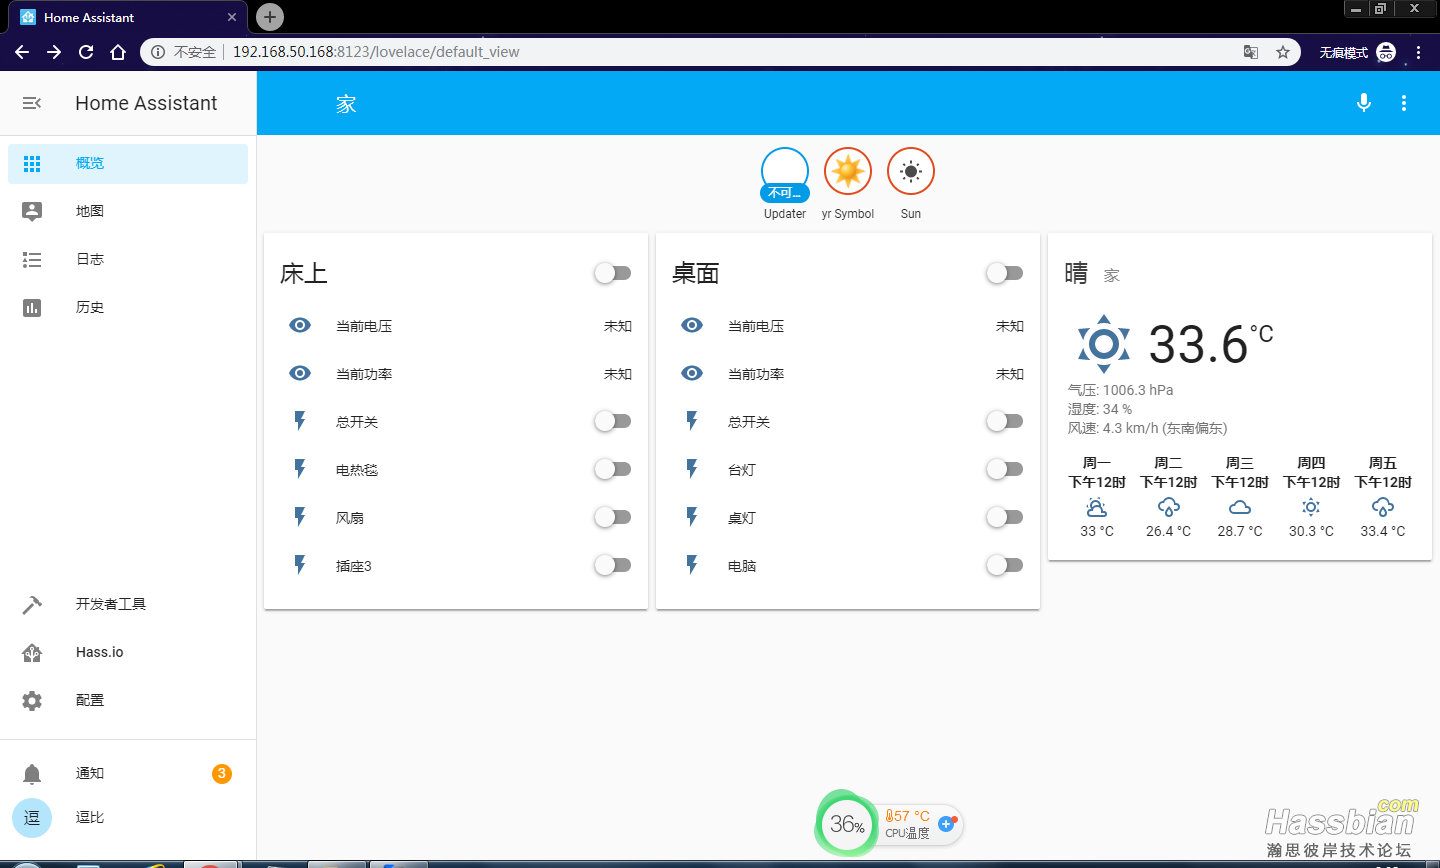Click eye icon for 床上 当前功率

tap(300, 373)
